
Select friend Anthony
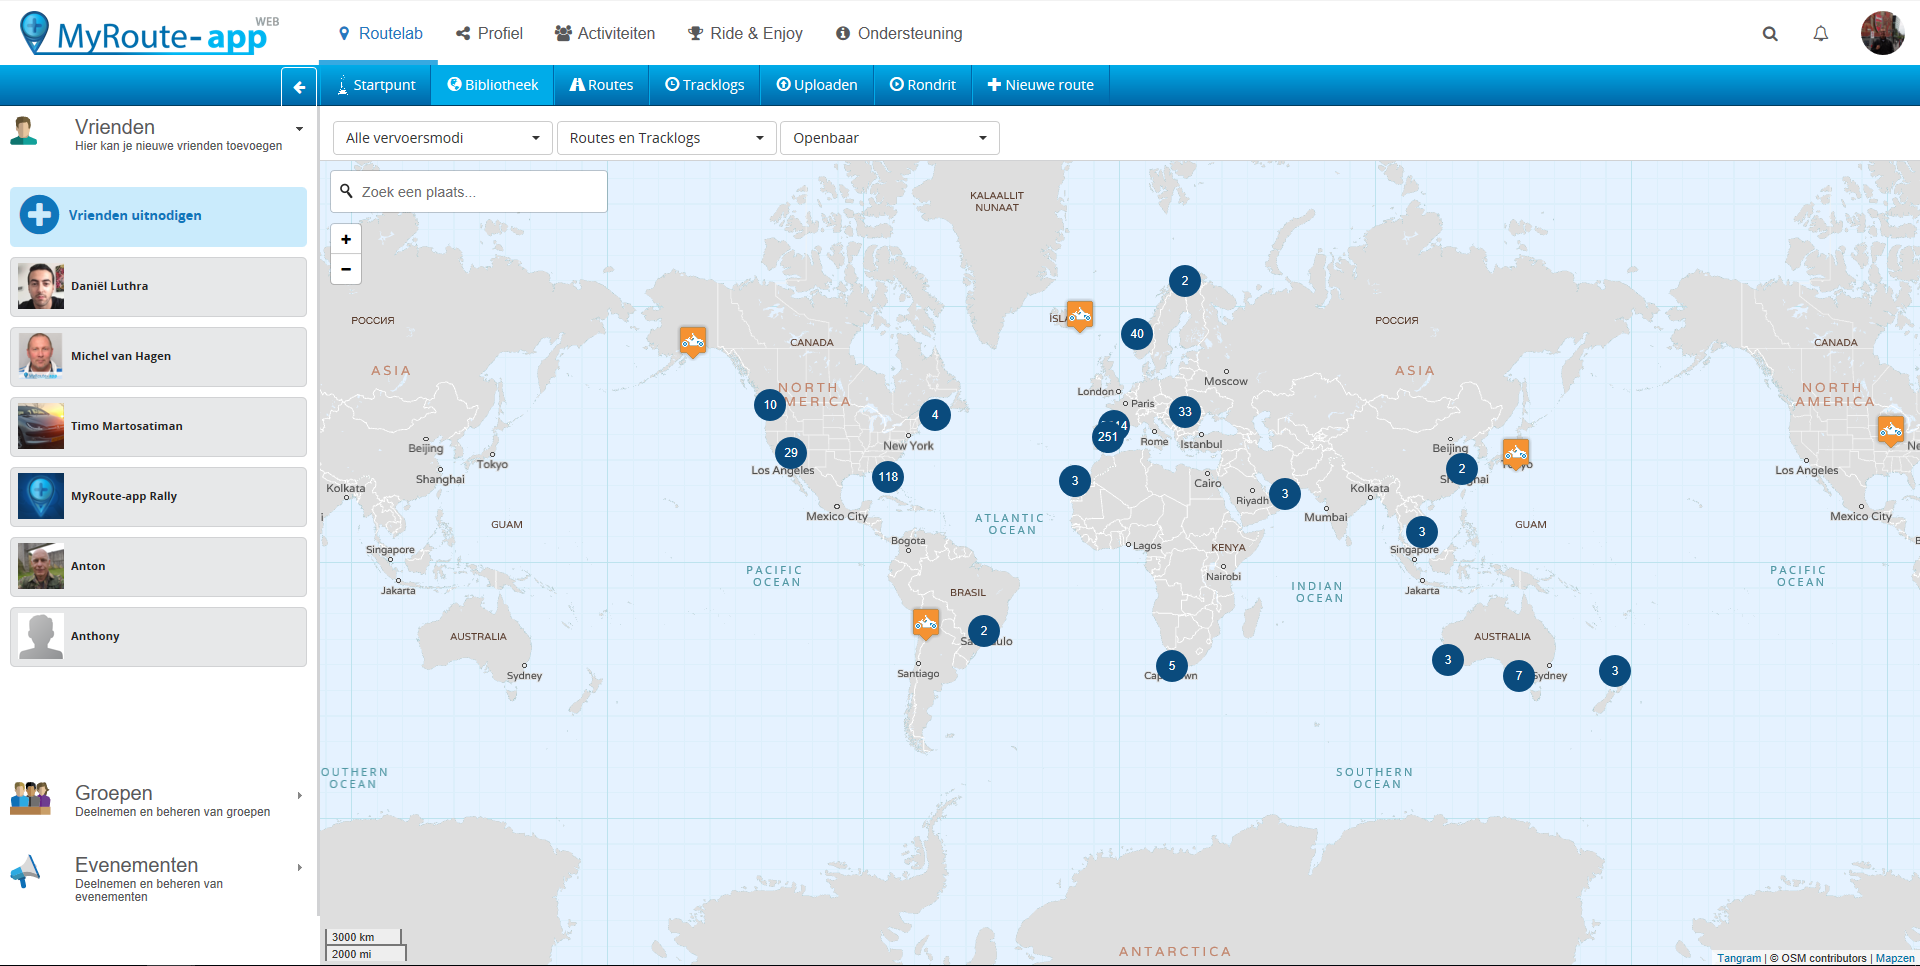159,637
